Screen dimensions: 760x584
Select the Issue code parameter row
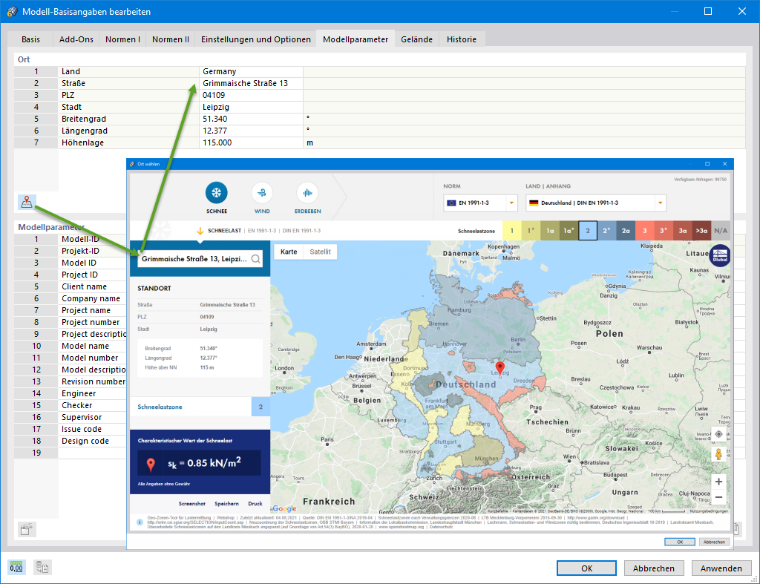70,429
